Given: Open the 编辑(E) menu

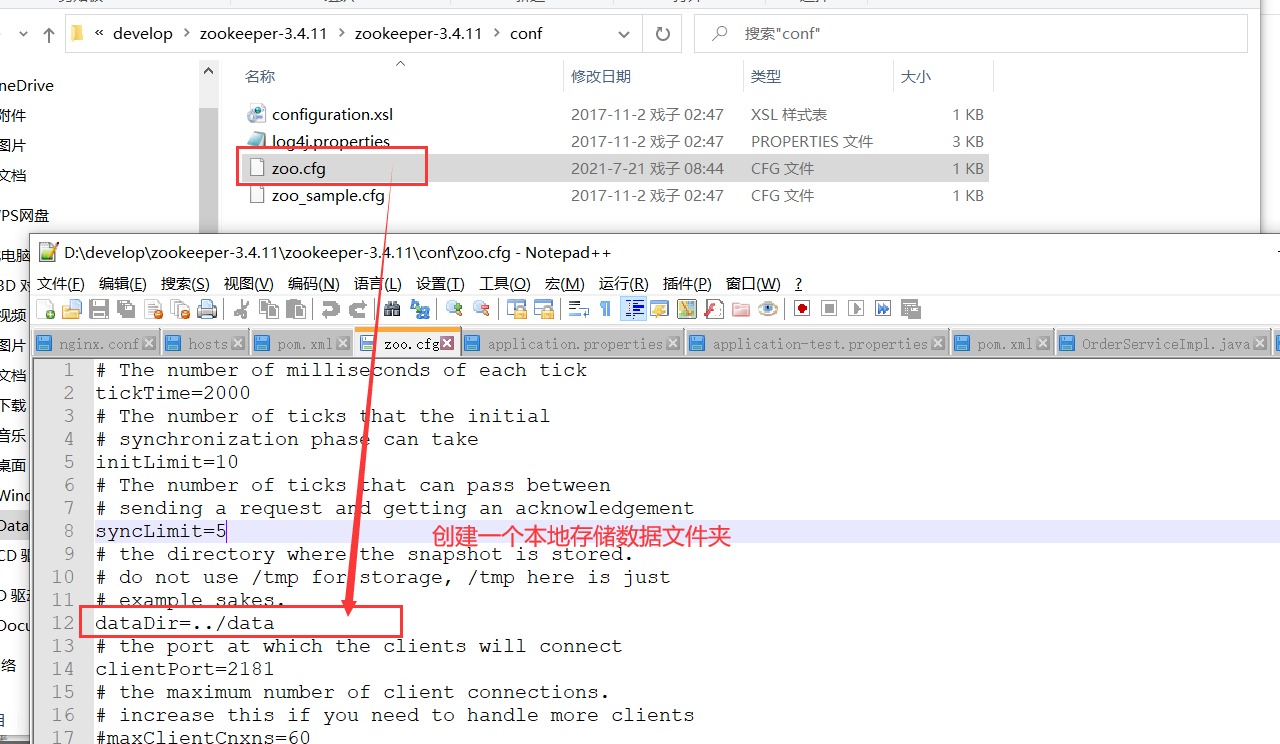Looking at the screenshot, I should click(123, 284).
